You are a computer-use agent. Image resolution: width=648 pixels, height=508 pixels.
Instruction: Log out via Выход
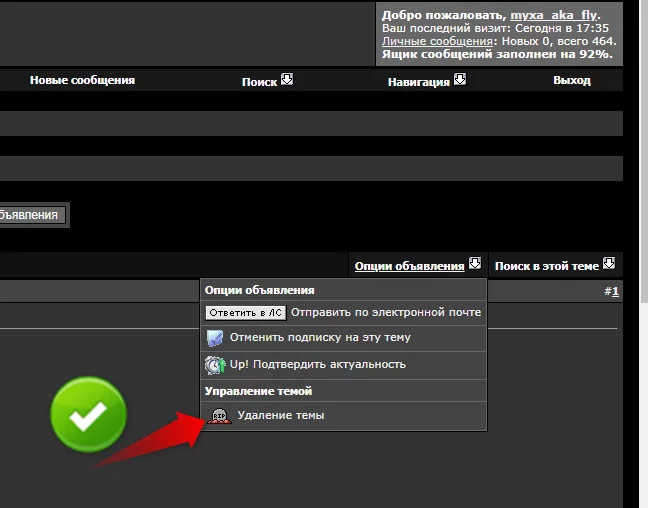(572, 80)
